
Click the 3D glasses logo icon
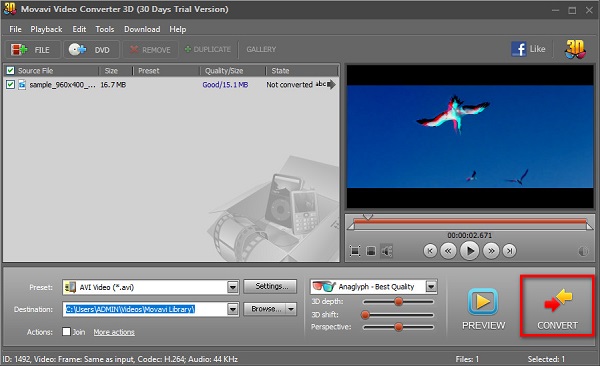pyautogui.click(x=575, y=49)
